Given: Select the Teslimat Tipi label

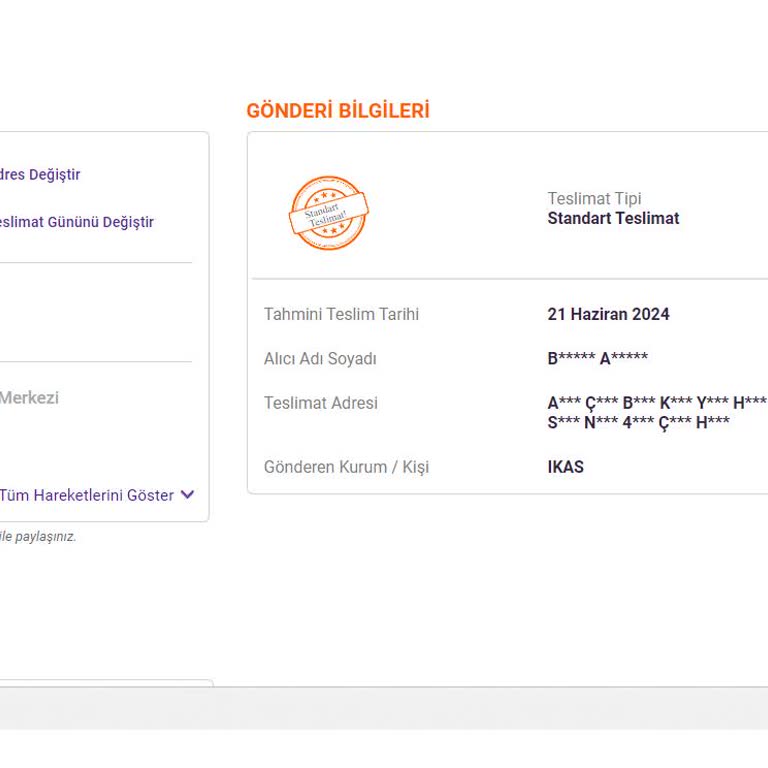Looking at the screenshot, I should point(594,199).
